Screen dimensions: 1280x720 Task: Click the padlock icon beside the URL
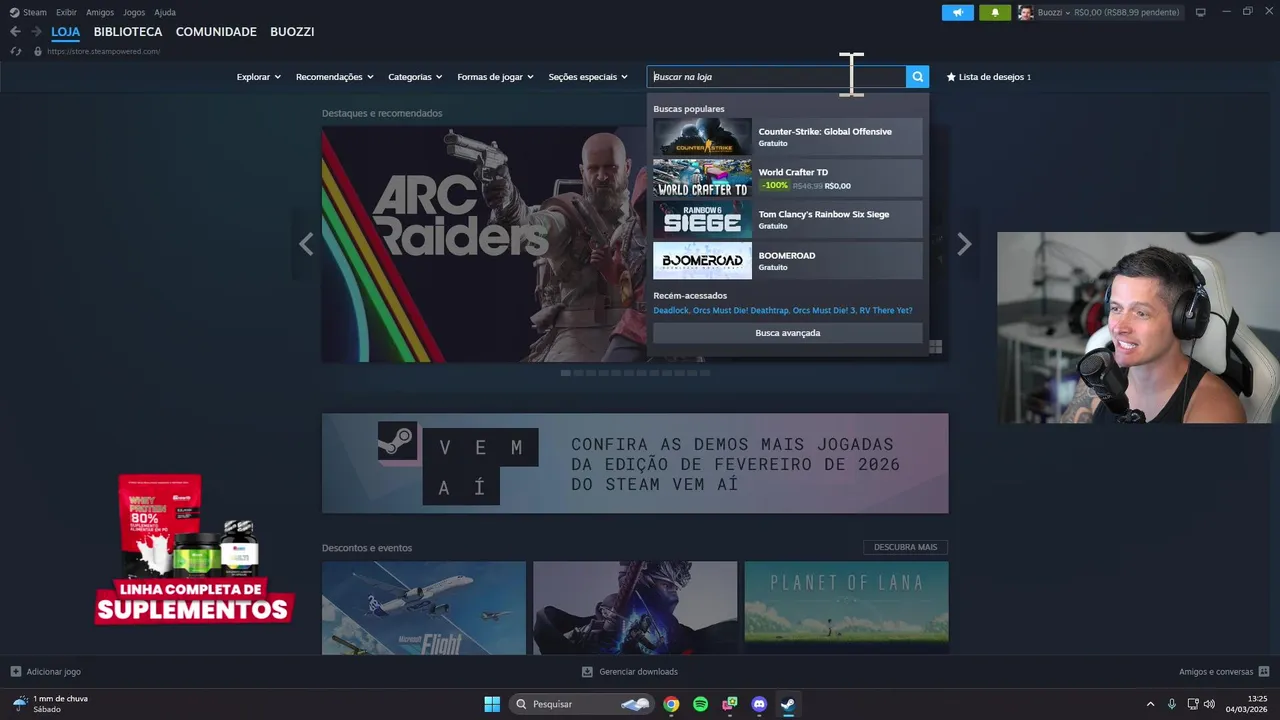tap(38, 51)
